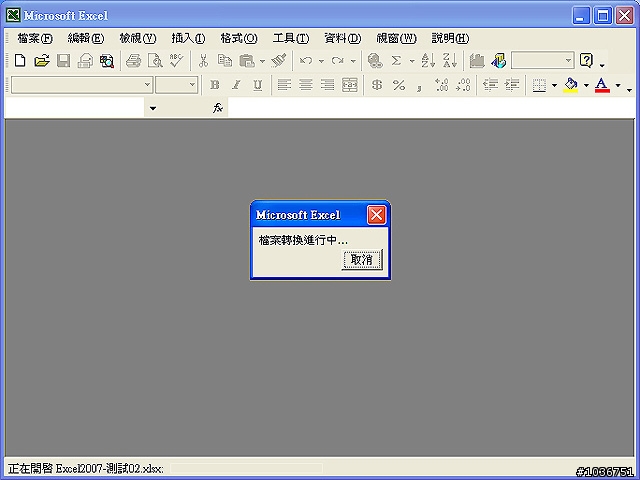640x480 pixels.
Task: Click the Permission/email icon next to Save
Action: click(x=85, y=61)
